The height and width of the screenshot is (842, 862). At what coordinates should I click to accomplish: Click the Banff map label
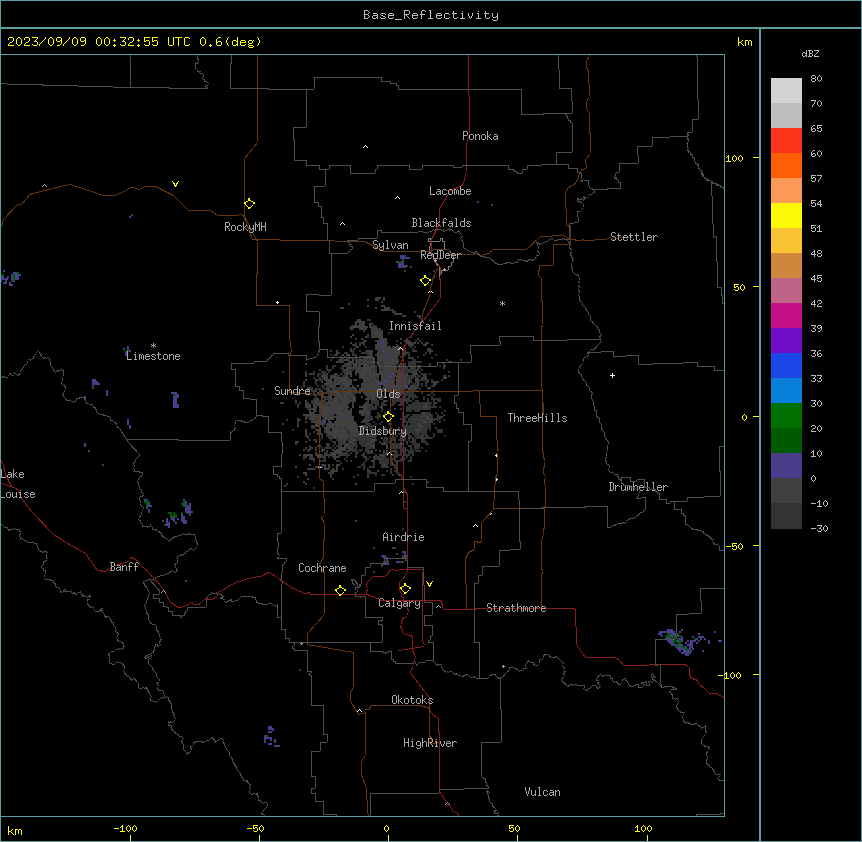click(x=124, y=567)
